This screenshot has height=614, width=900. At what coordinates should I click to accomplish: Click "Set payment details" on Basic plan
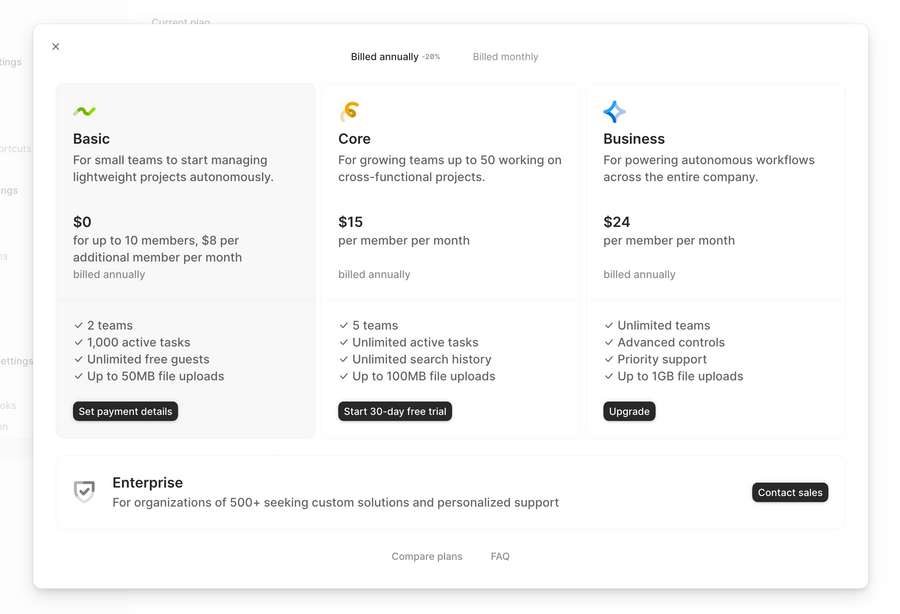[125, 411]
